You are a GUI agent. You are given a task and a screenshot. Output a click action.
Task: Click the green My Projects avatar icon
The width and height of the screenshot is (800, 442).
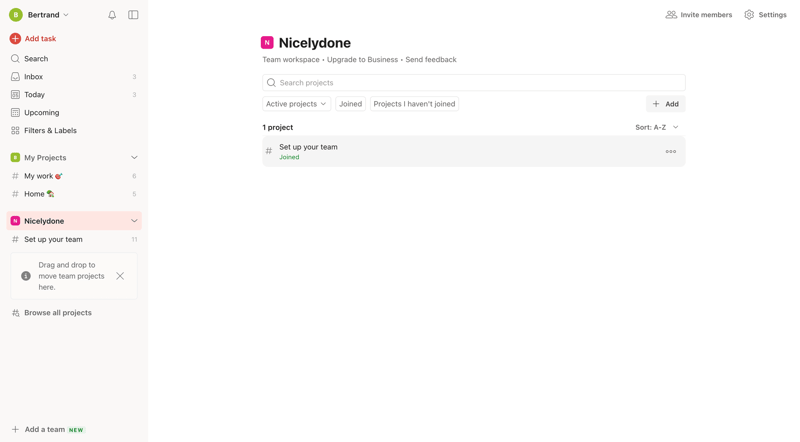(15, 157)
